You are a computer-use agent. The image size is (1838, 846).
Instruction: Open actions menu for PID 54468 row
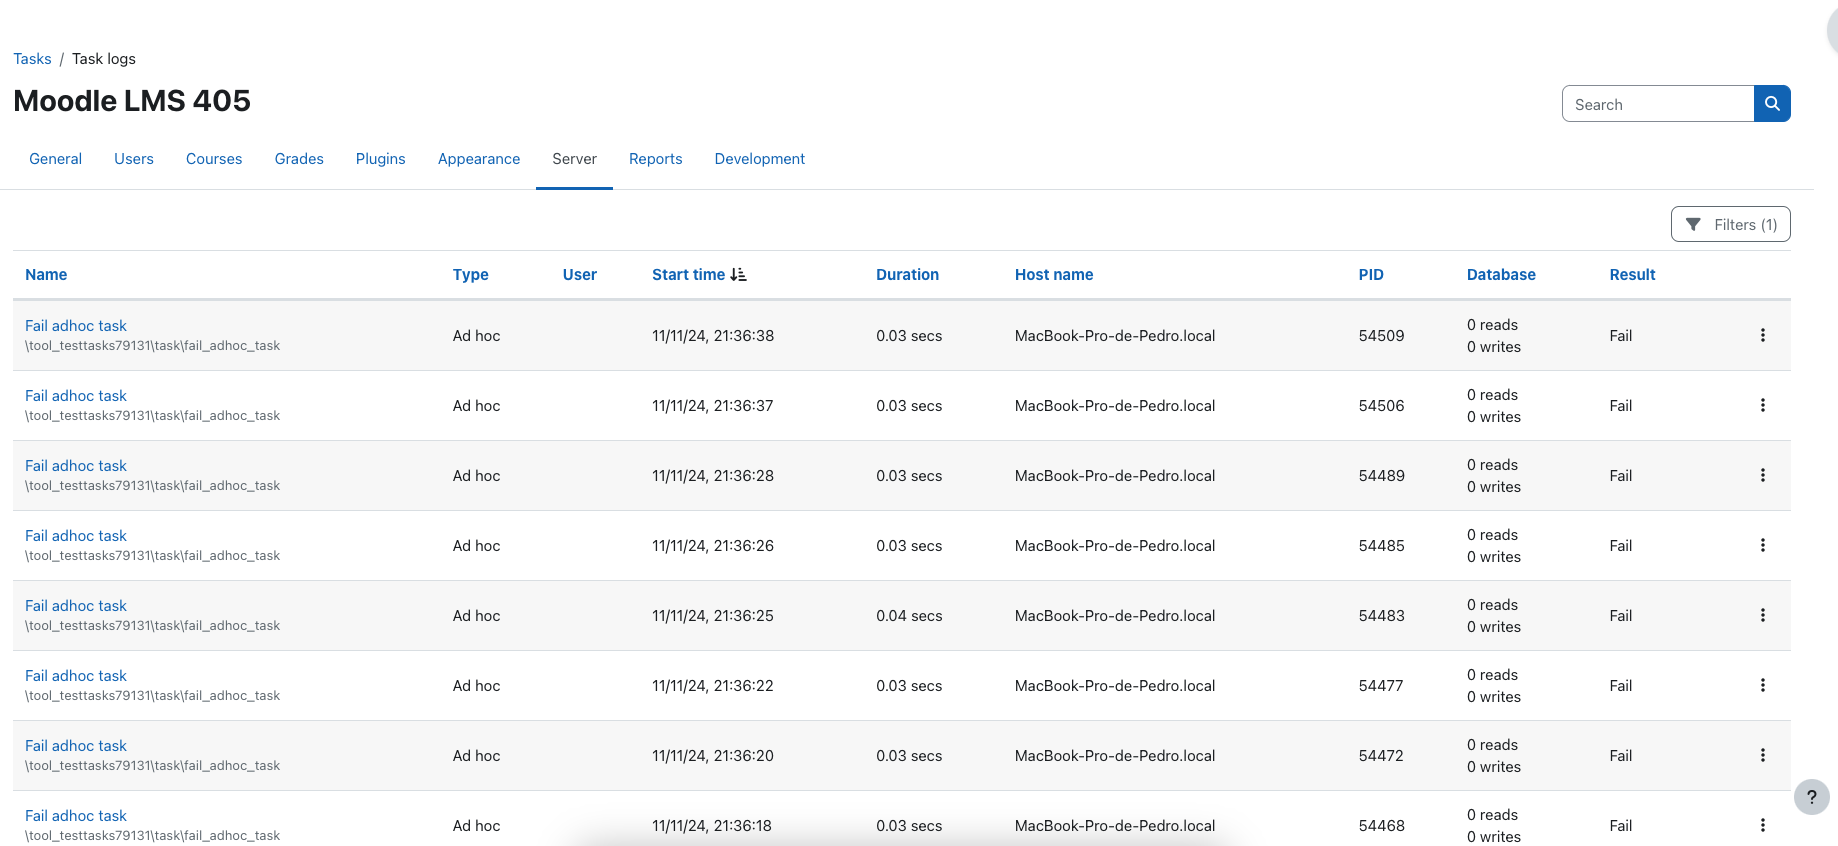[x=1763, y=825]
